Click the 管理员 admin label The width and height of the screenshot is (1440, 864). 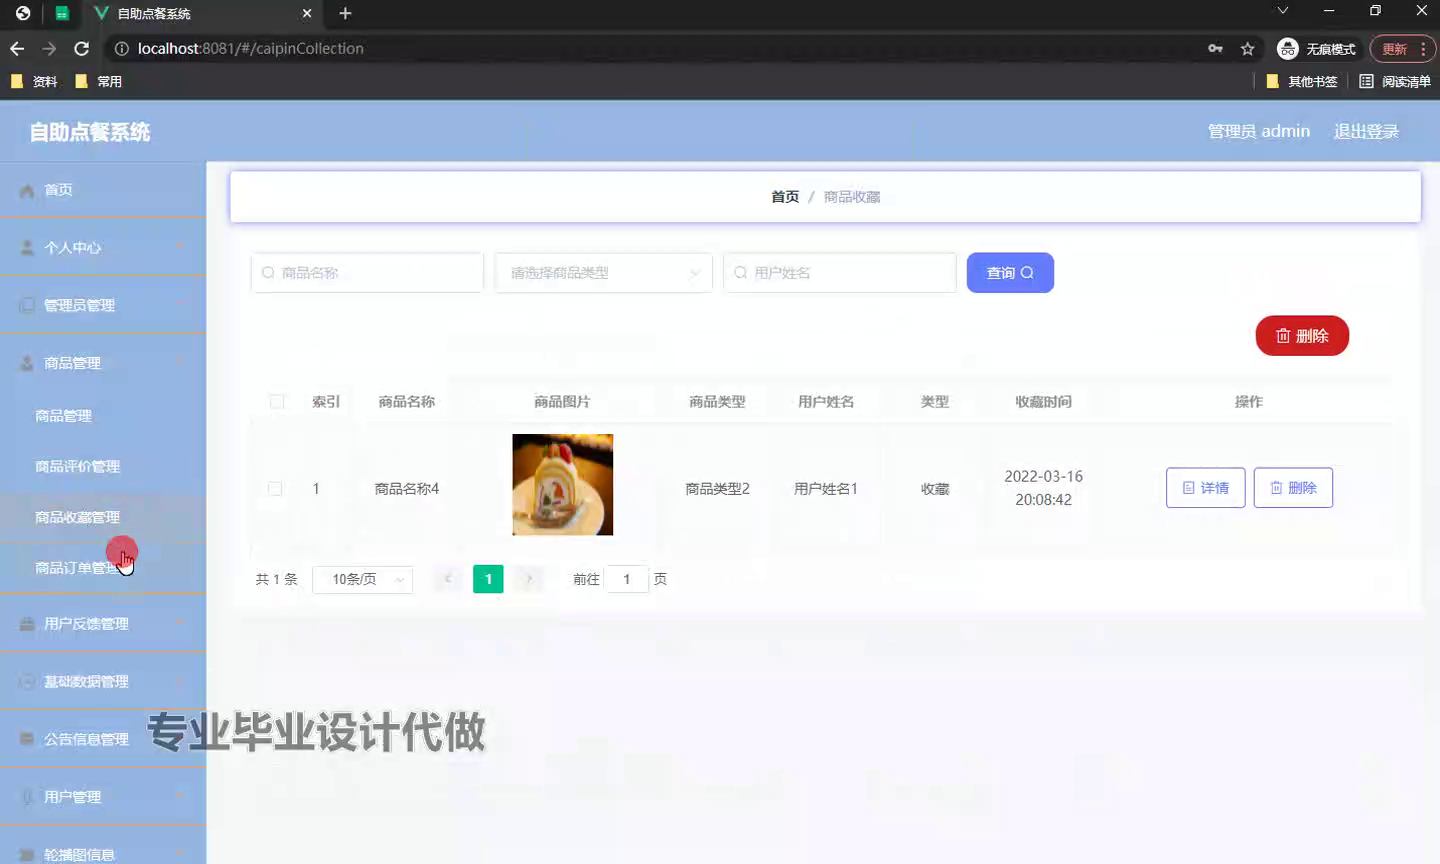pos(1258,131)
